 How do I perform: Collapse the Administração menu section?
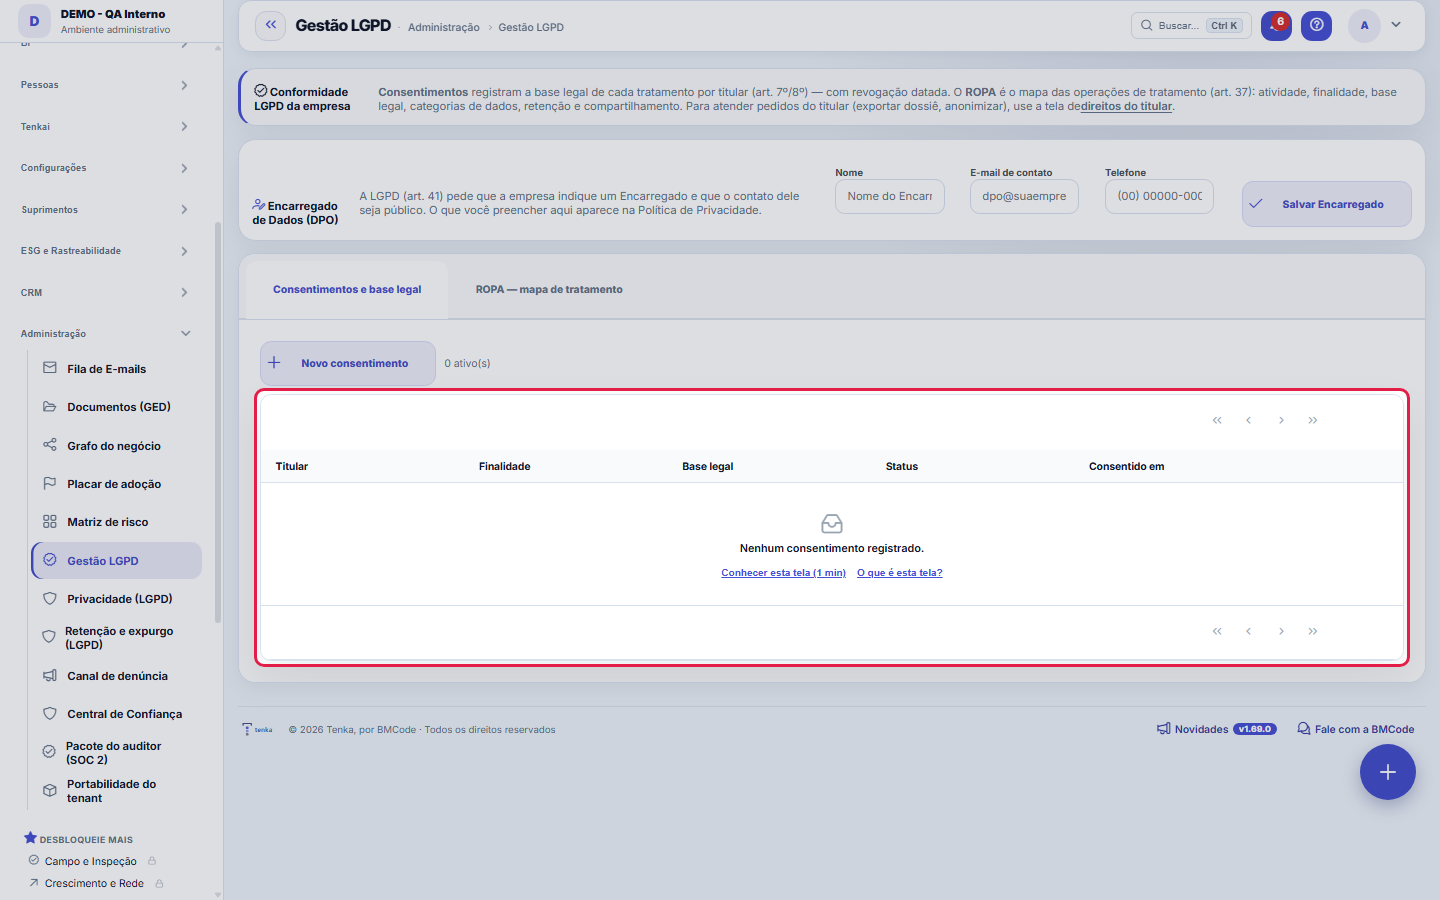pyautogui.click(x=105, y=334)
